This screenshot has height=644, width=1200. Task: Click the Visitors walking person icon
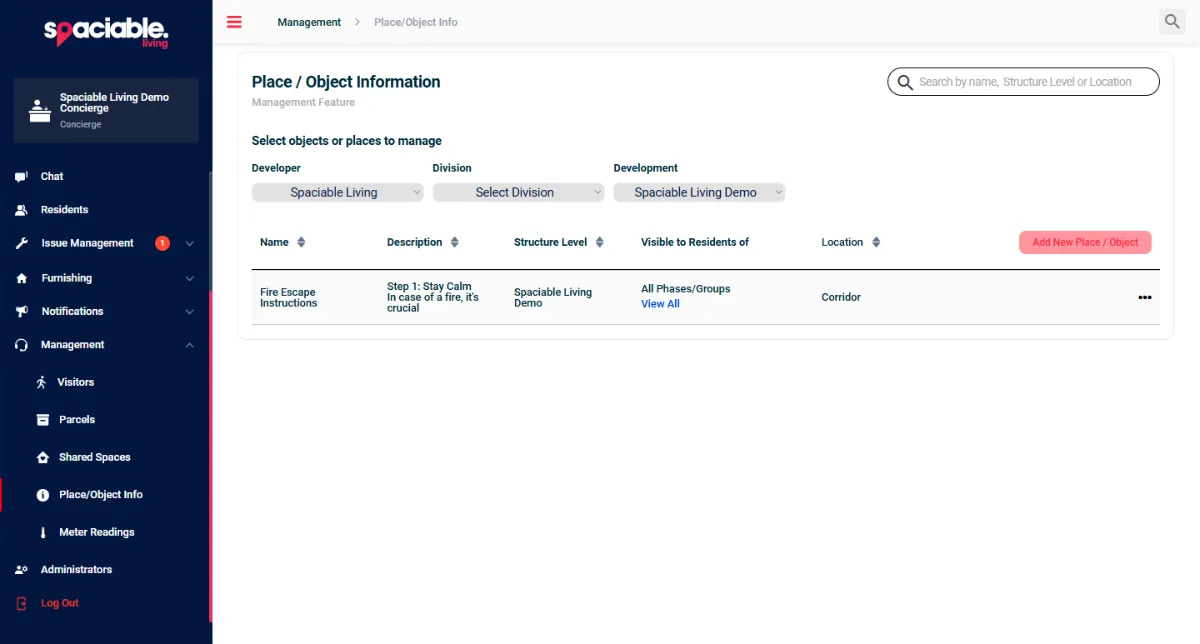click(x=42, y=382)
